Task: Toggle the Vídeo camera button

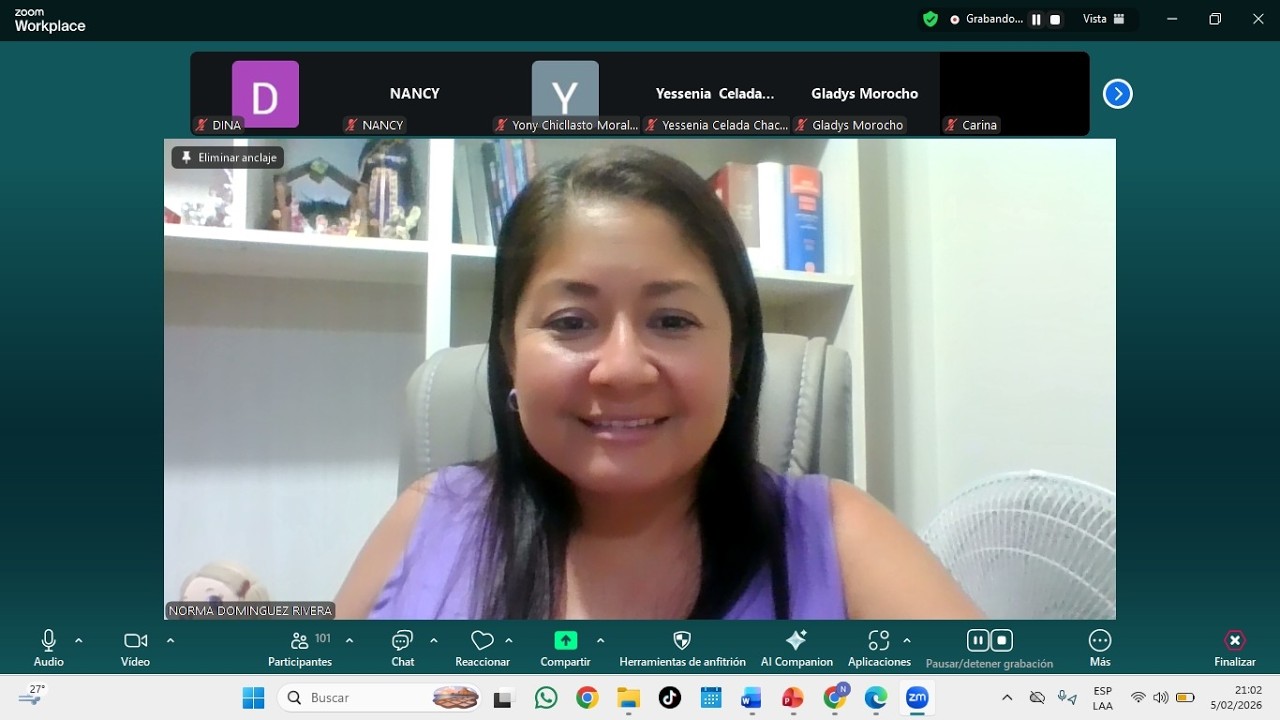Action: (x=135, y=648)
